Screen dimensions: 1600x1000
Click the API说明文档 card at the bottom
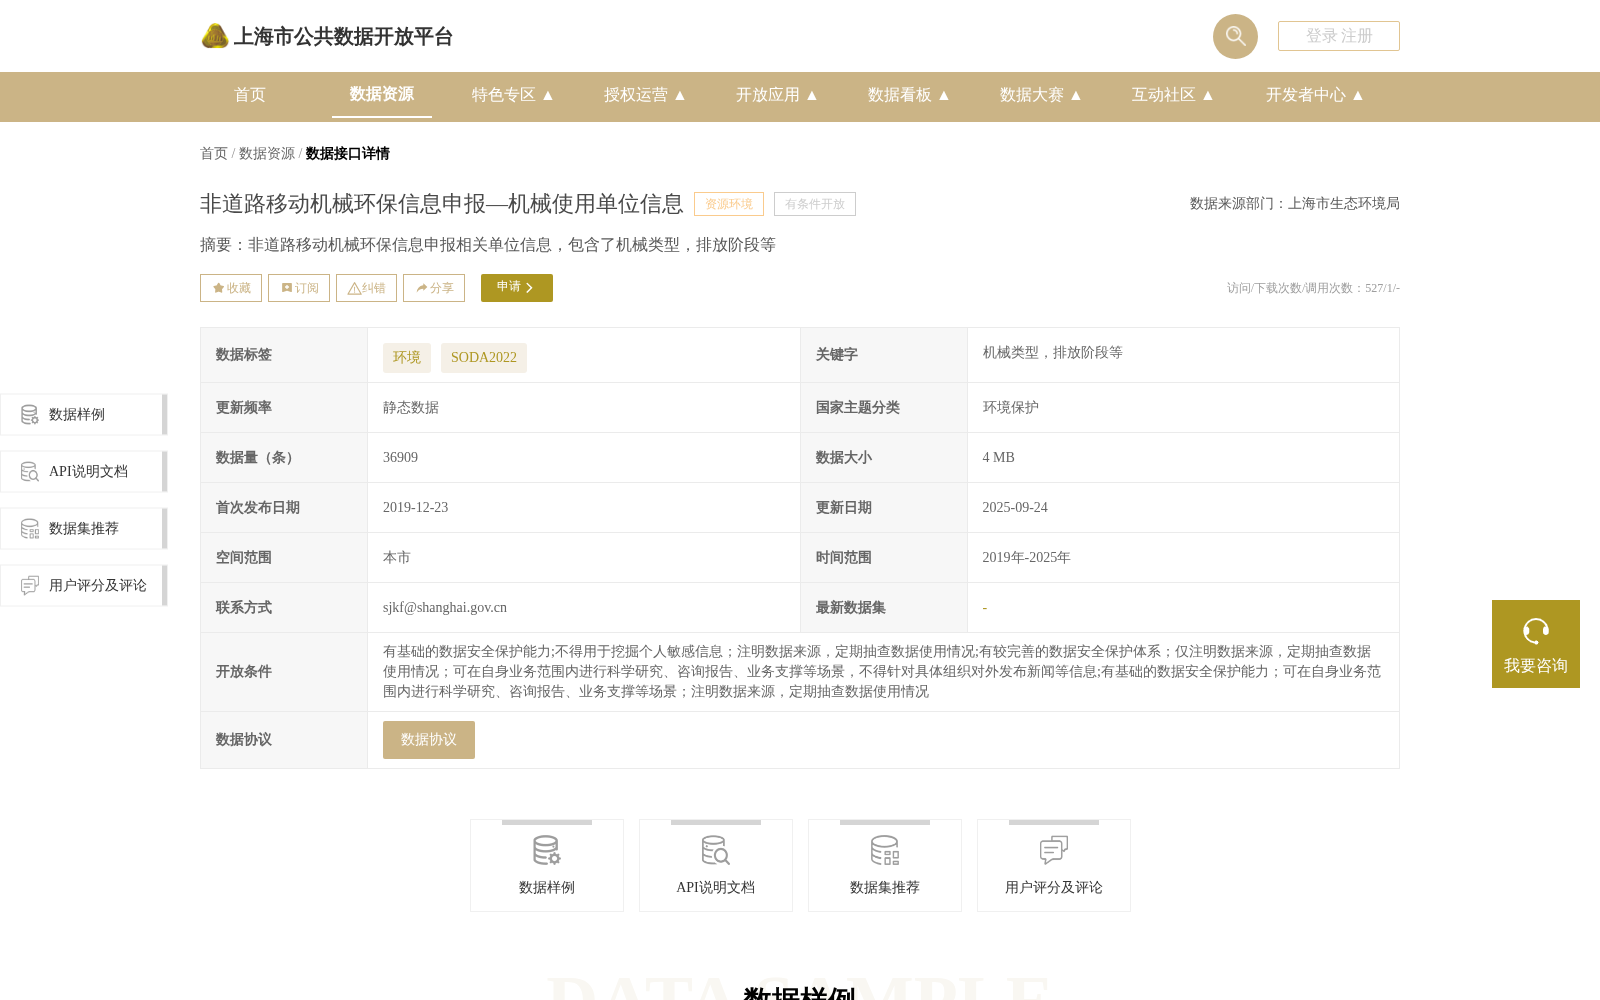pyautogui.click(x=716, y=866)
